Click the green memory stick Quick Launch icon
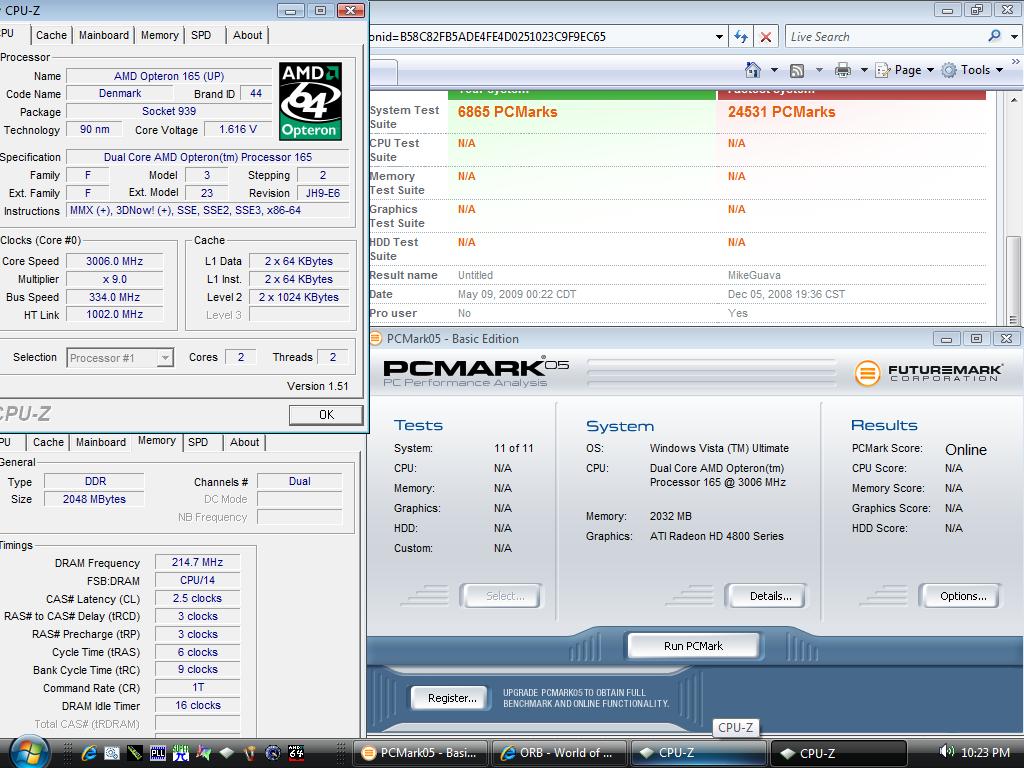Screen dimensions: 1024x768 point(135,753)
